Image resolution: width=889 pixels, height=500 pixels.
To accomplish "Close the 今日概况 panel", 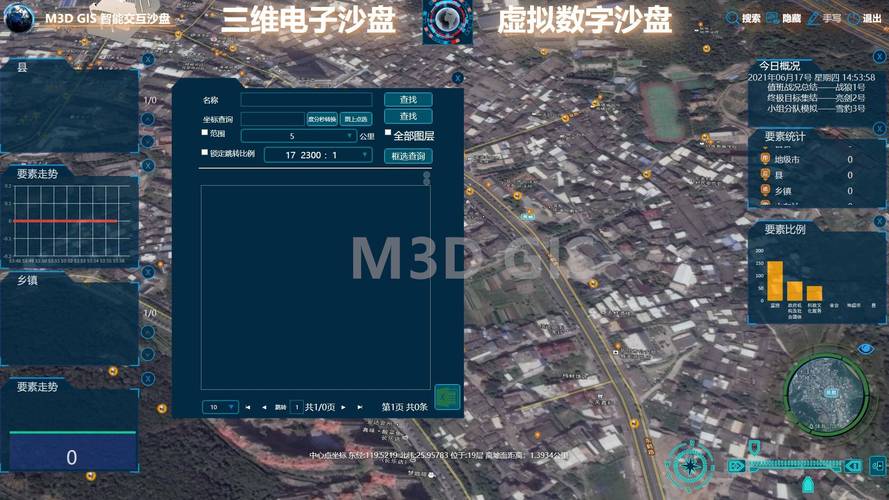I will (879, 57).
